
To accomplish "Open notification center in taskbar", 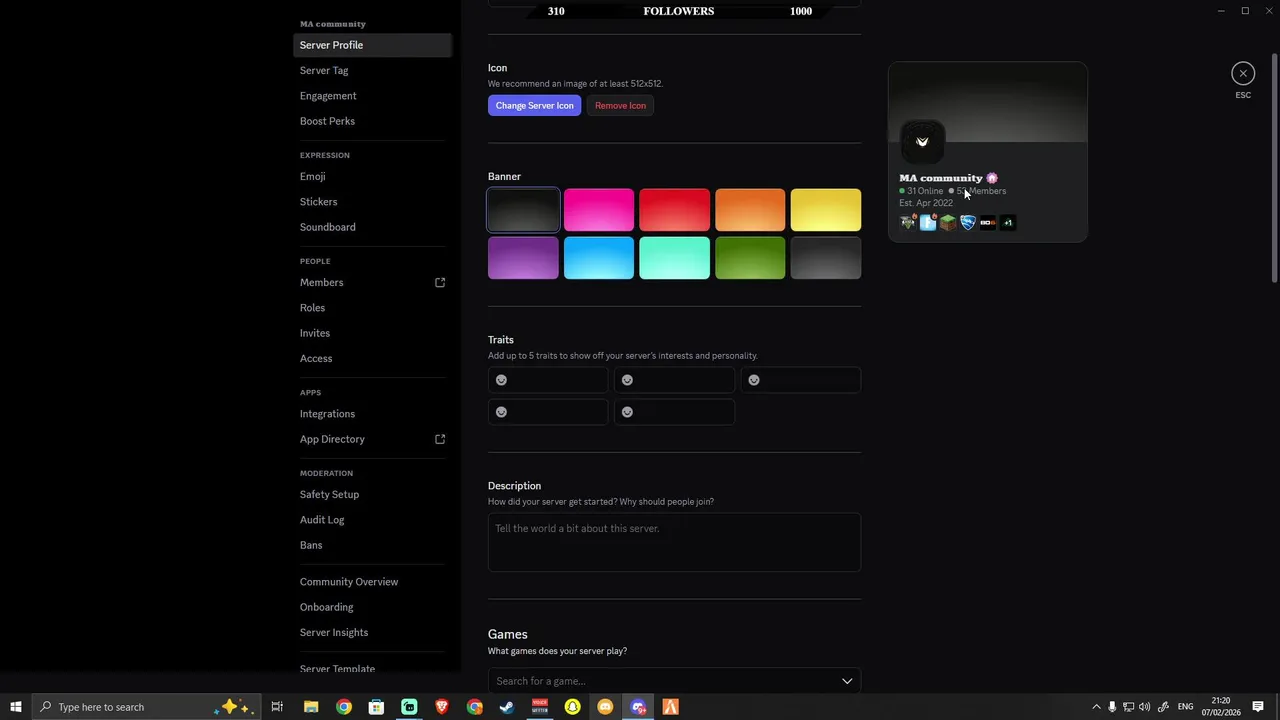I will 1258,707.
